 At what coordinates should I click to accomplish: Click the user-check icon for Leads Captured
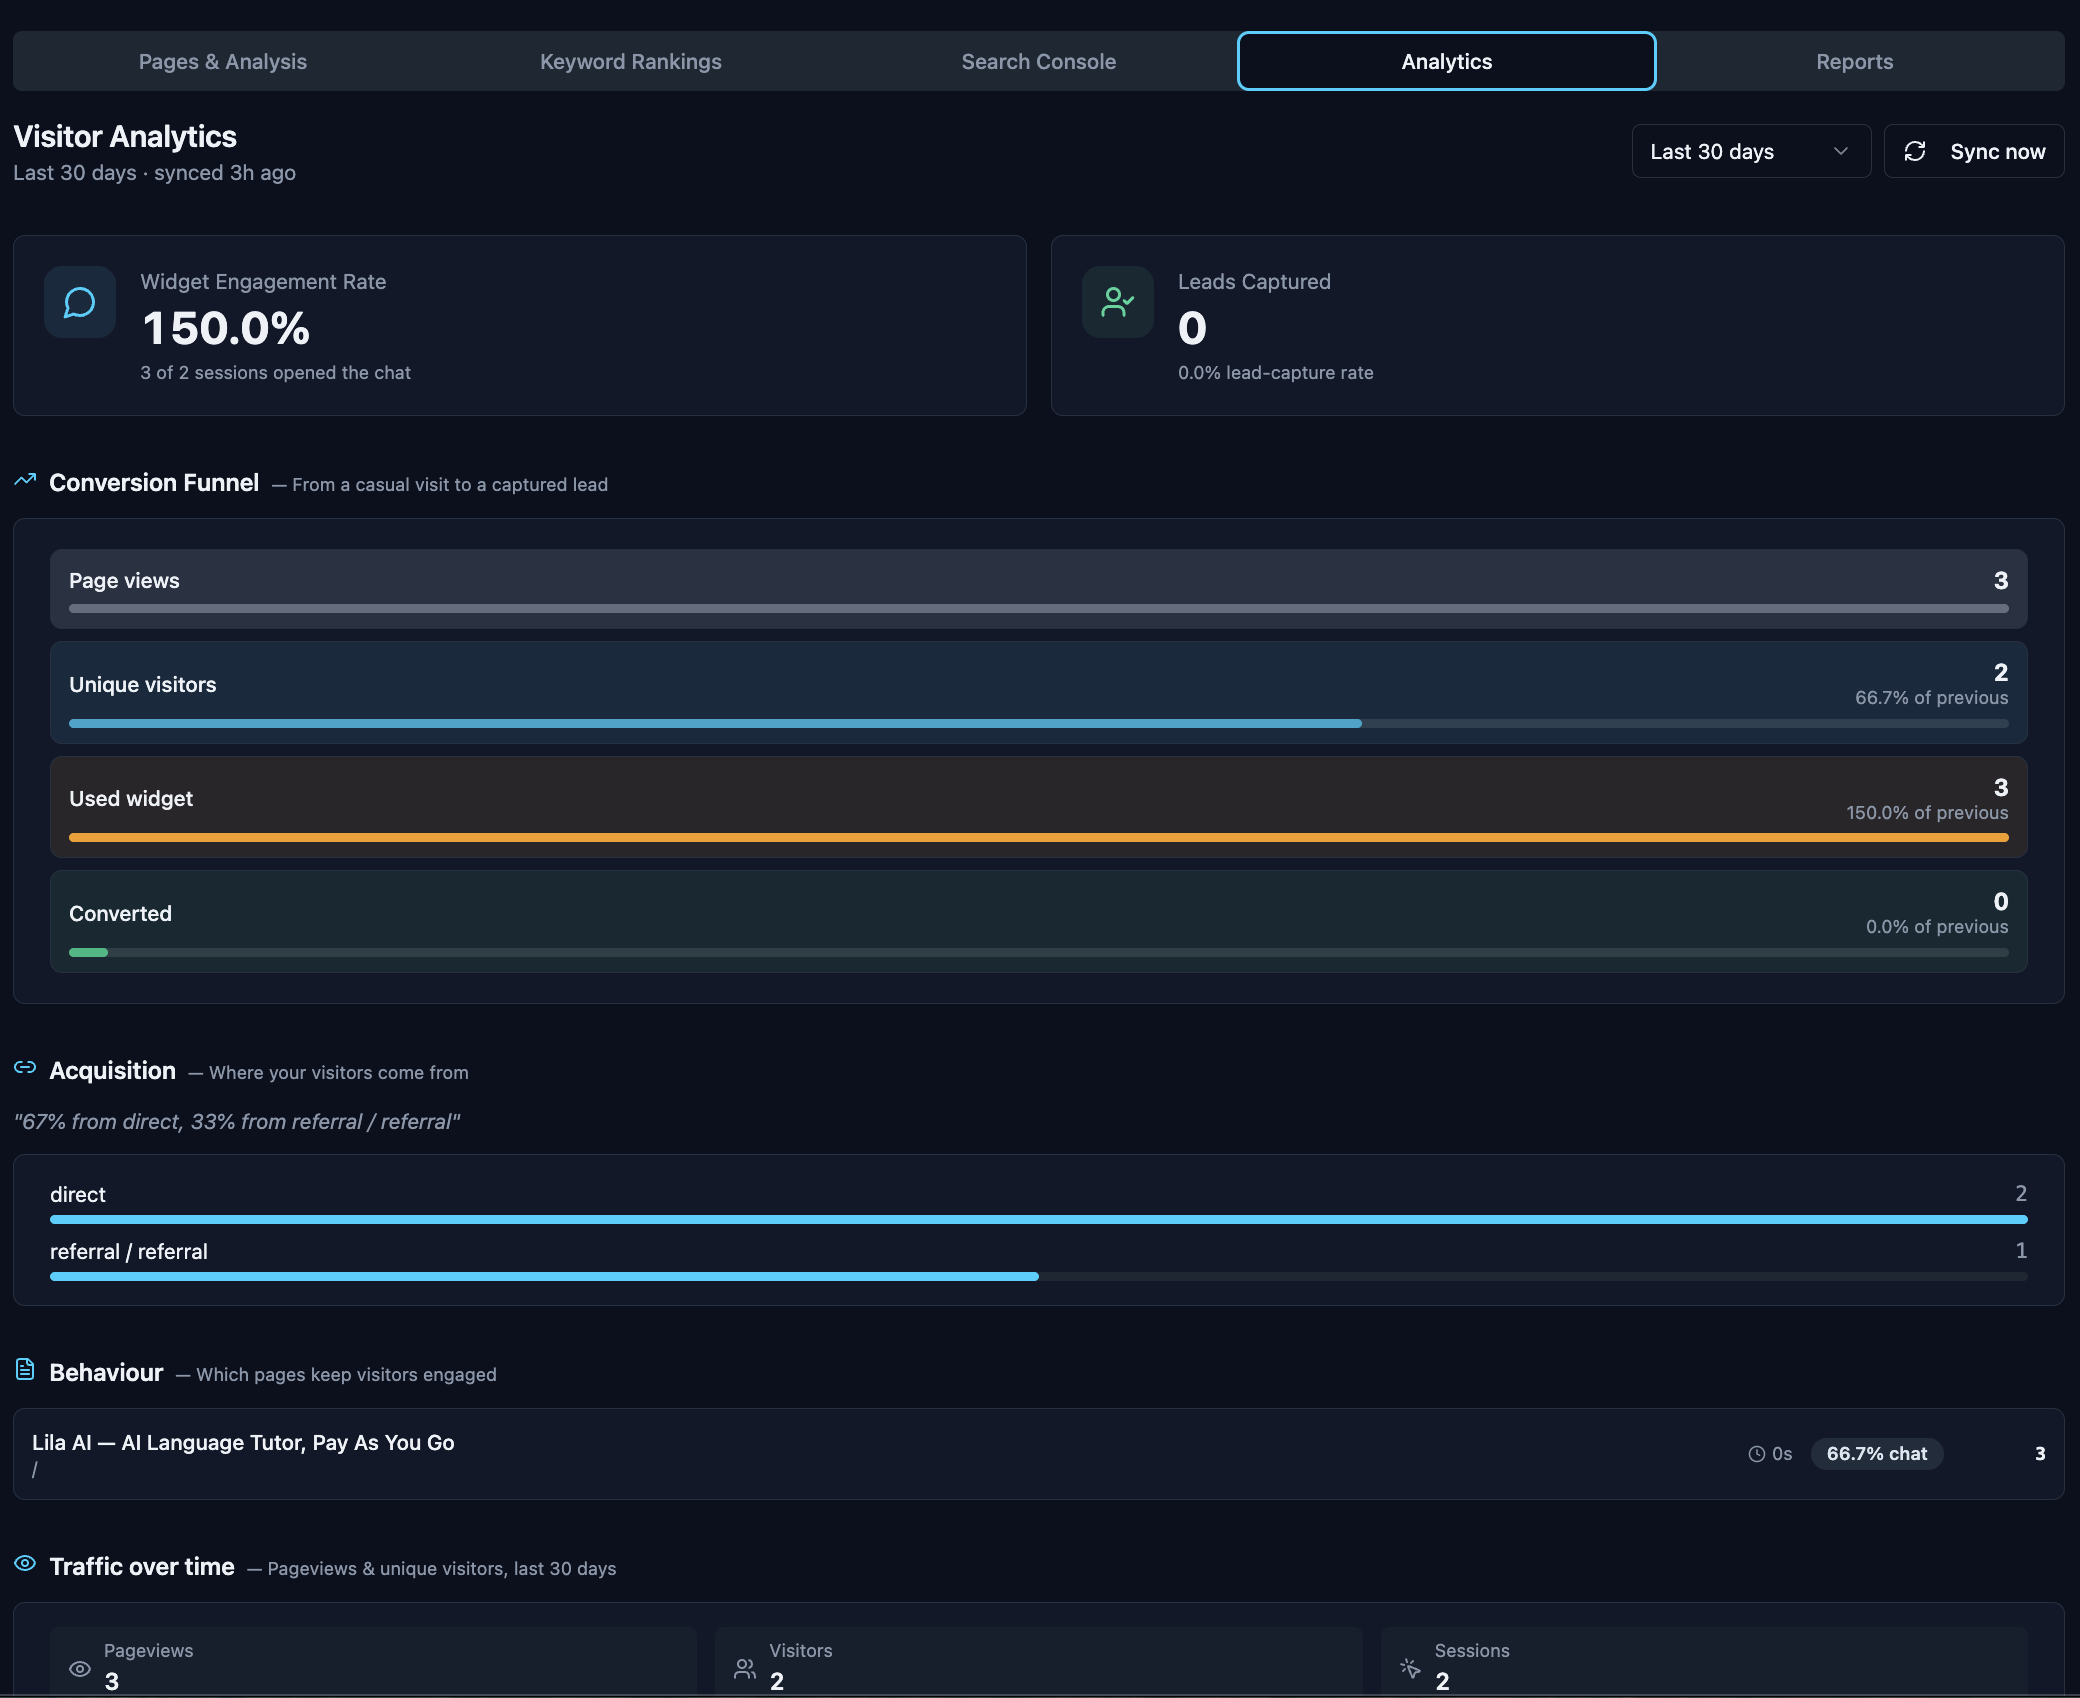tap(1117, 302)
